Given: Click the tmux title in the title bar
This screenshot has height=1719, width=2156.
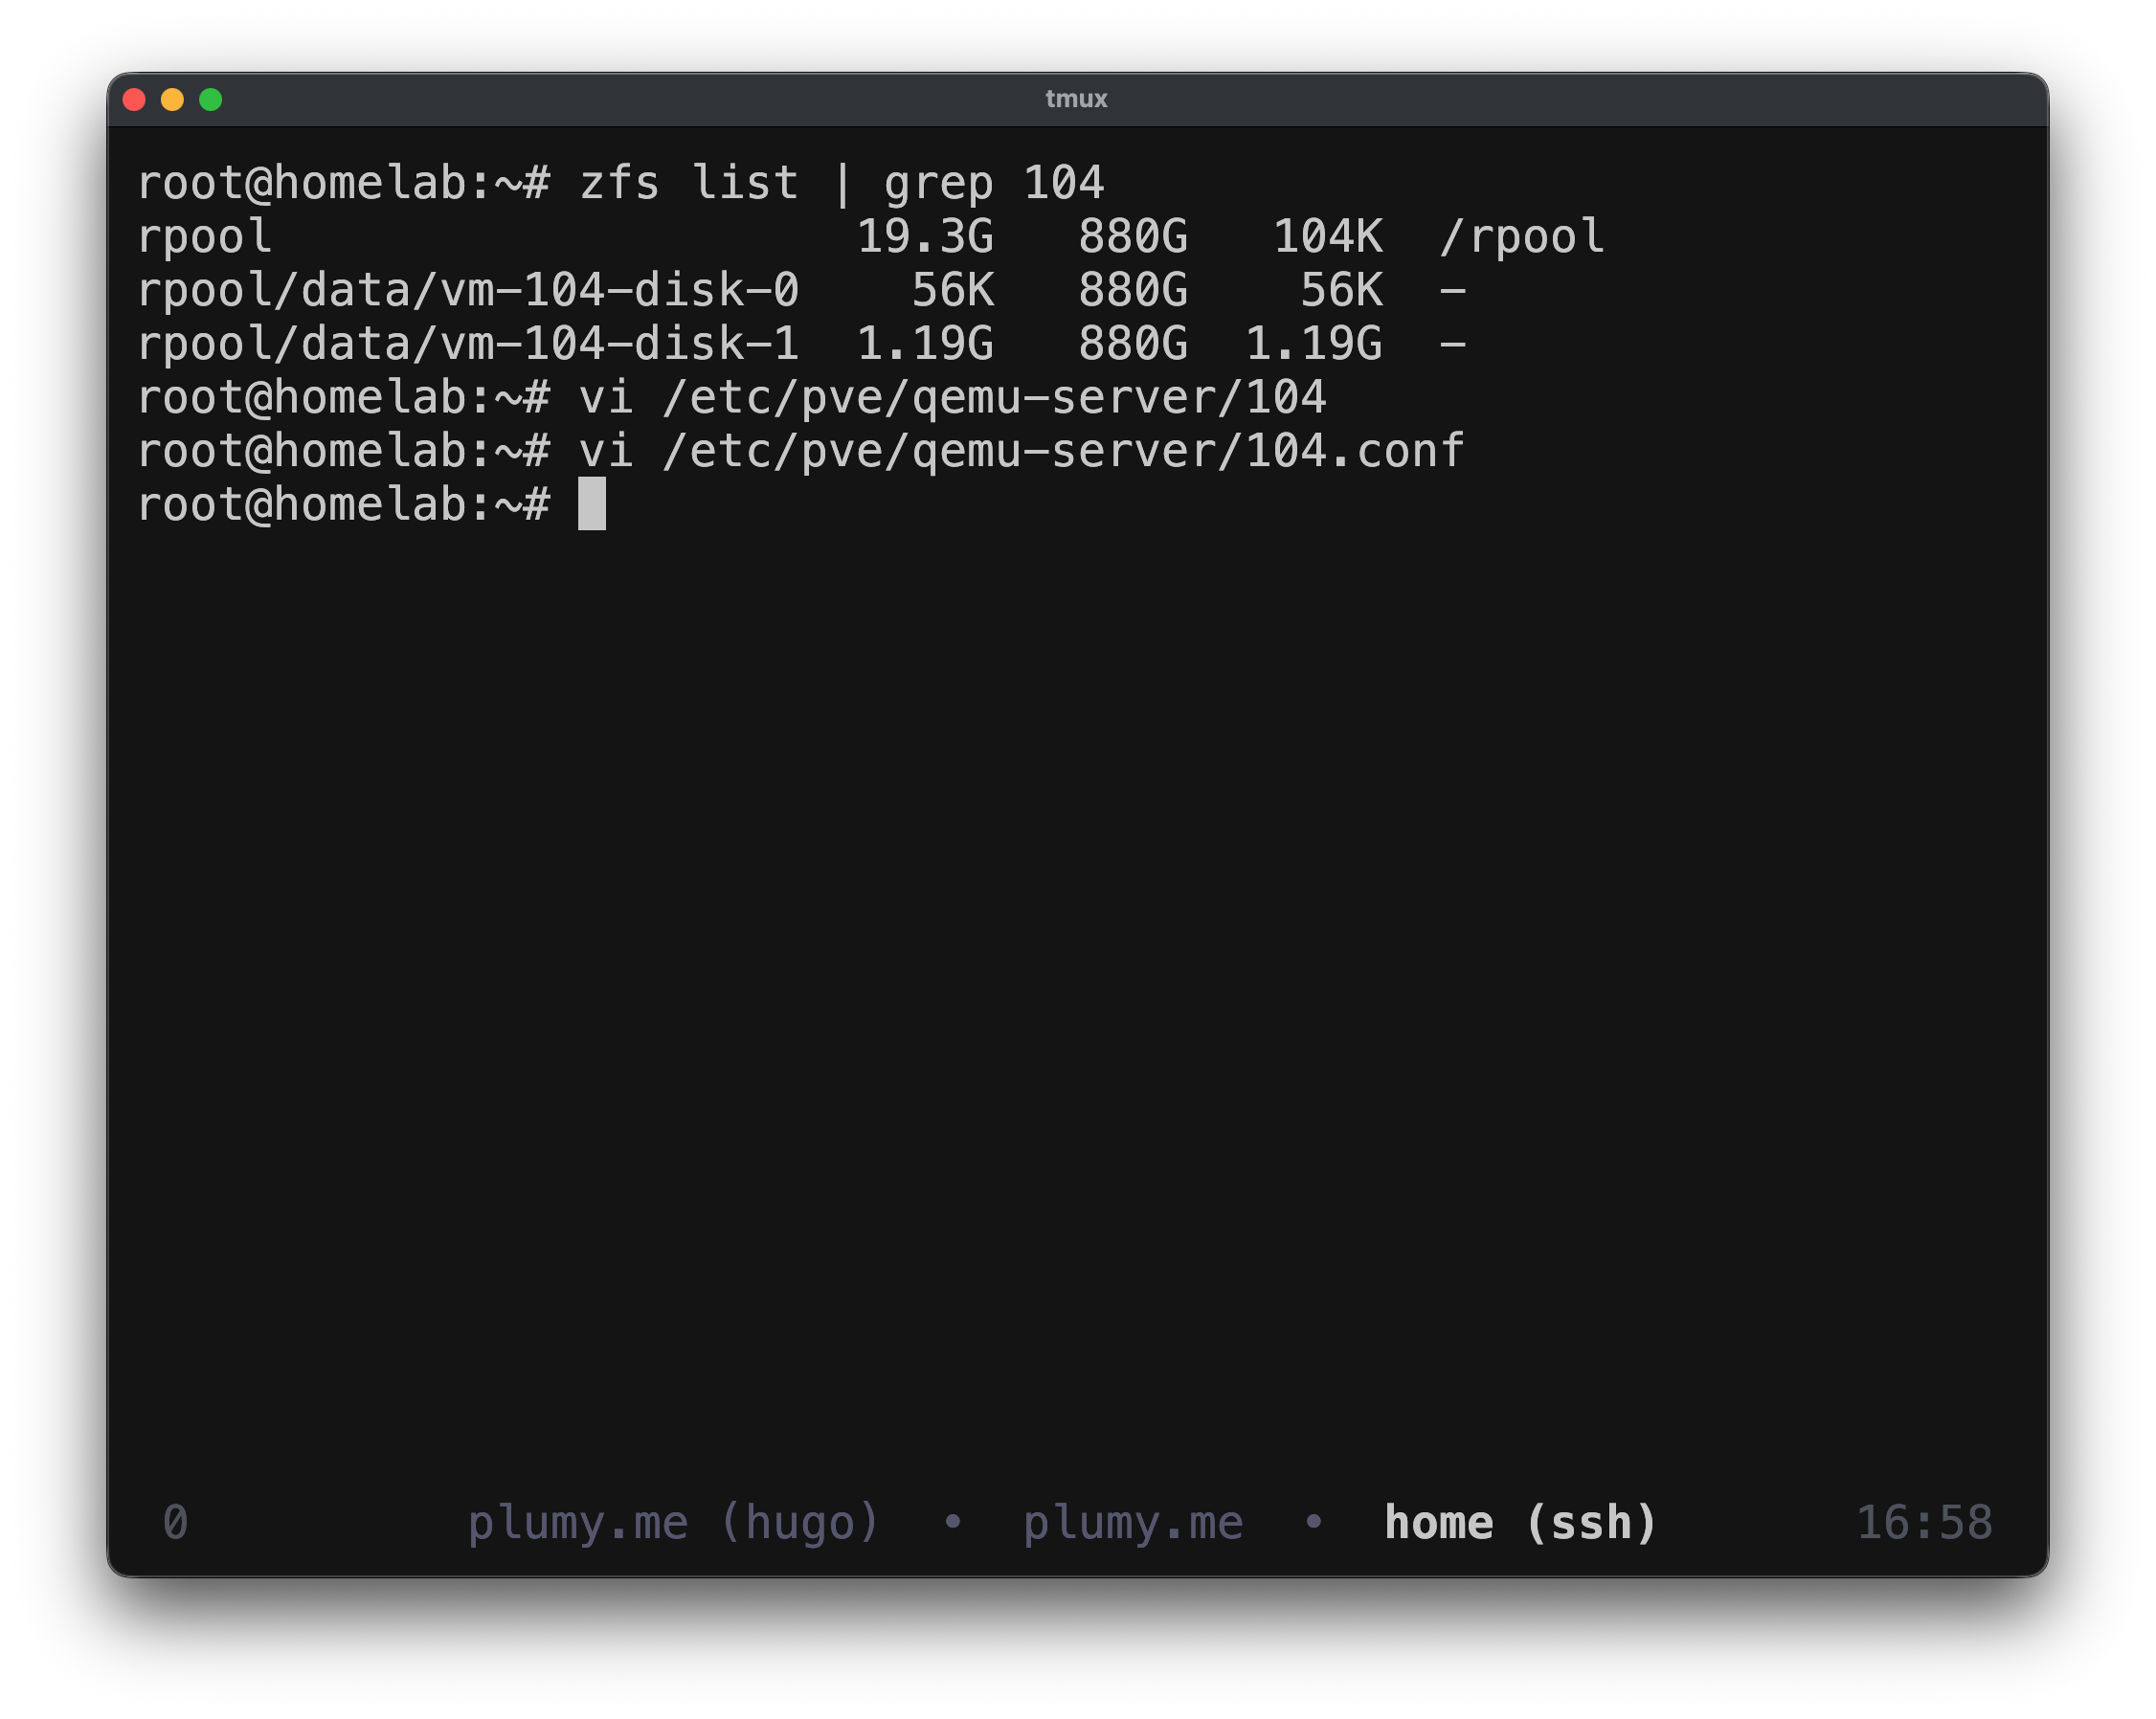Looking at the screenshot, I should click(x=1076, y=99).
